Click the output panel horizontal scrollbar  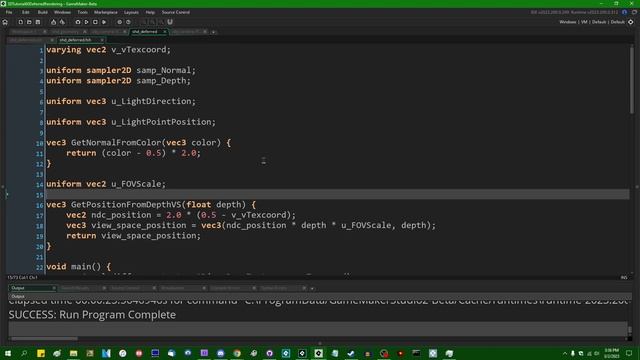coord(44,338)
